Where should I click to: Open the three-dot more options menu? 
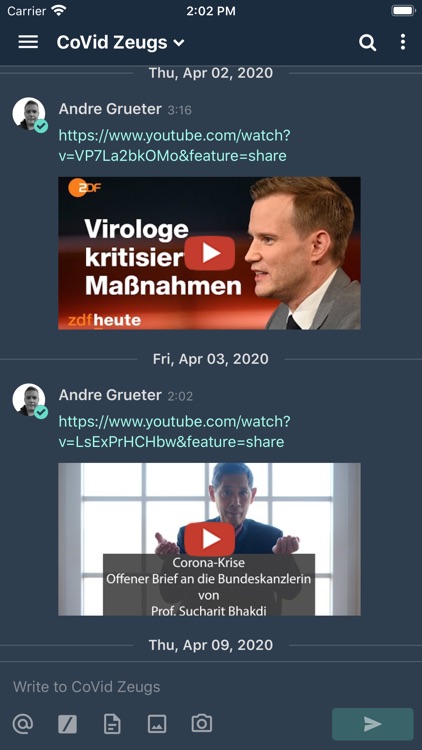pyautogui.click(x=403, y=42)
